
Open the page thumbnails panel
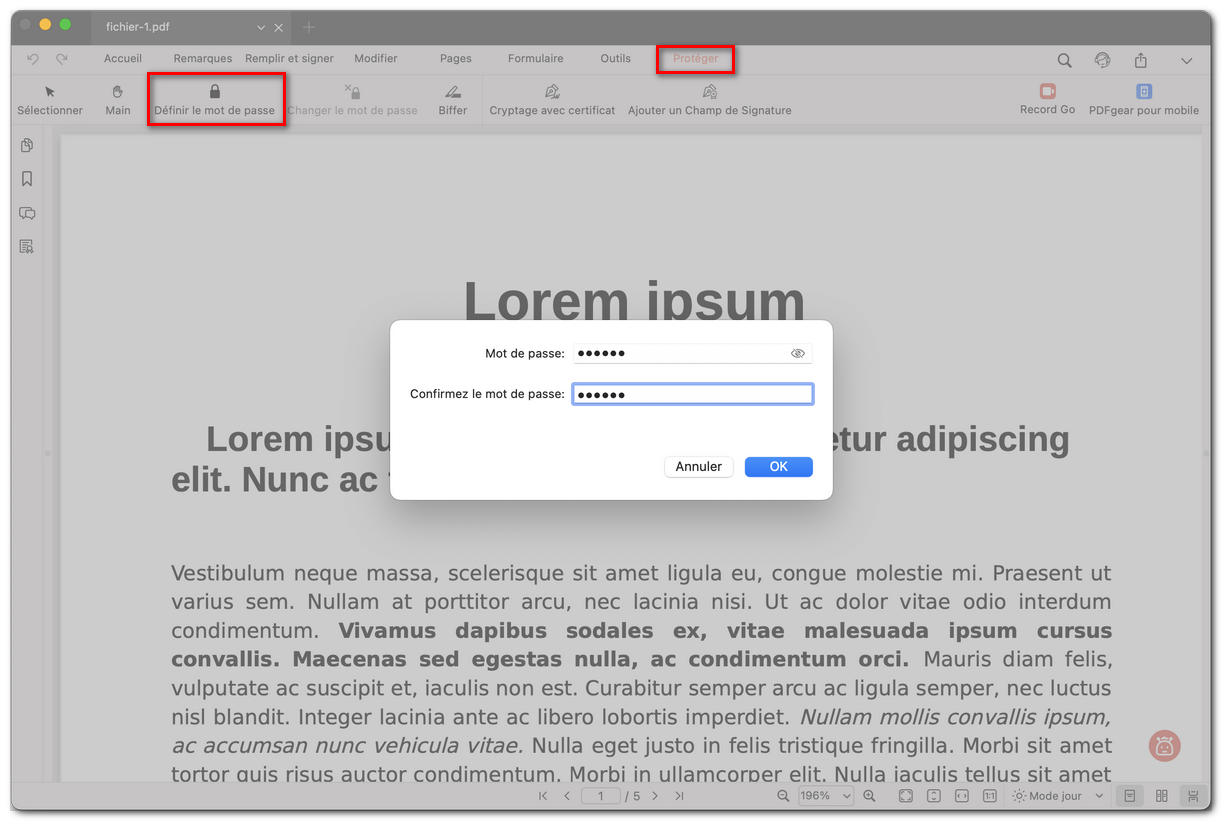[x=27, y=145]
